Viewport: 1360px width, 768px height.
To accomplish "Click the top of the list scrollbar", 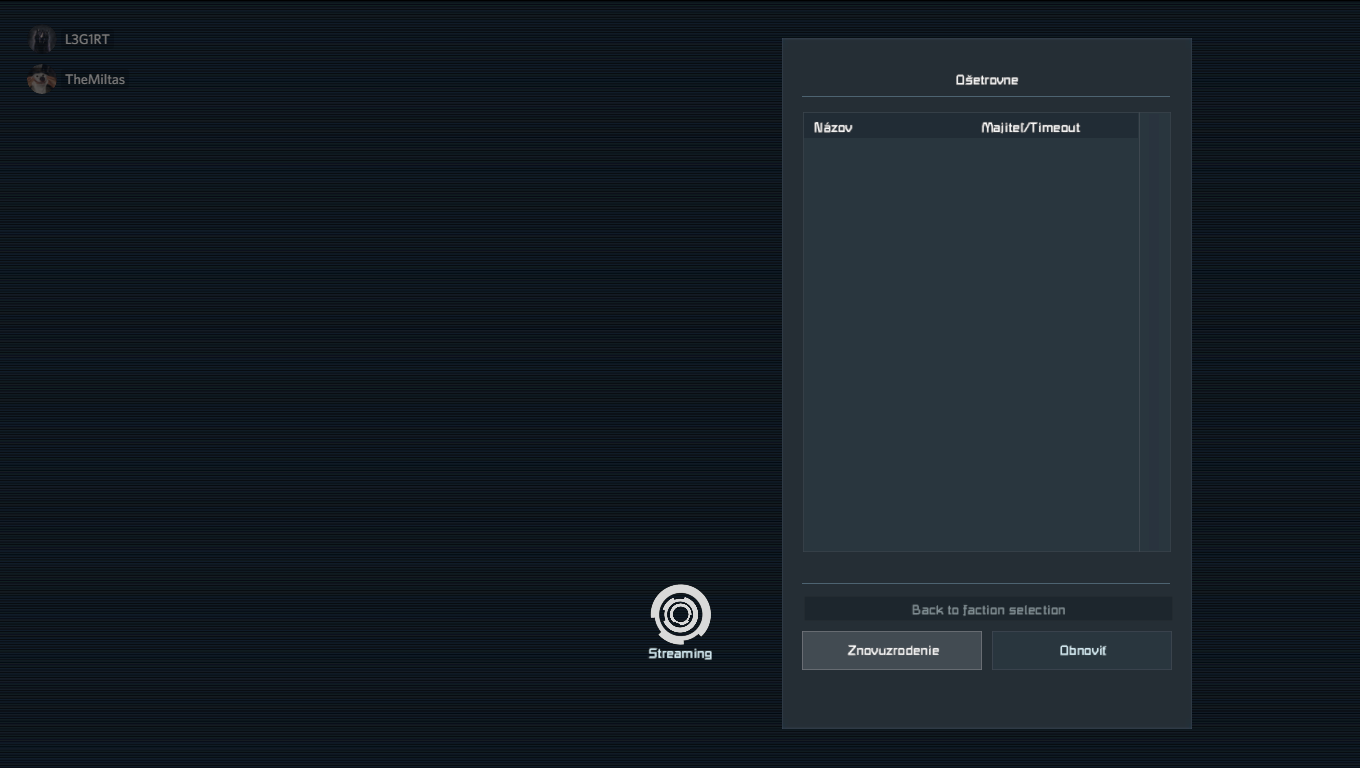I will point(1155,120).
